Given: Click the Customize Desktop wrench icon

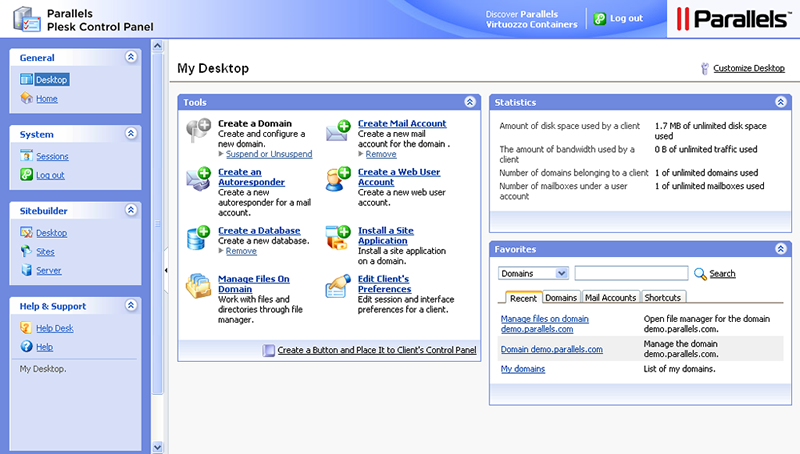Looking at the screenshot, I should pos(705,68).
